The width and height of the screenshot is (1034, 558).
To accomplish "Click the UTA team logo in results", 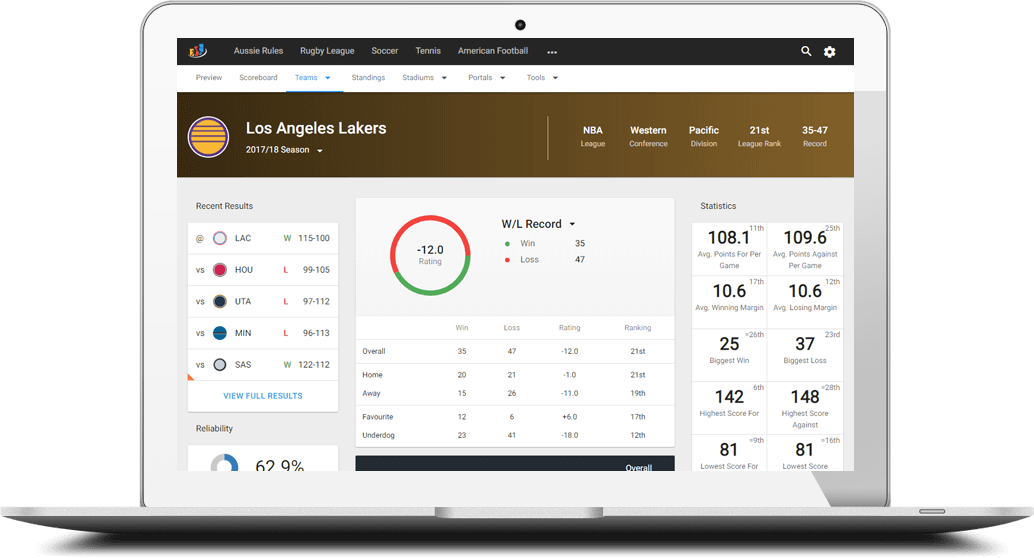I will click(220, 301).
